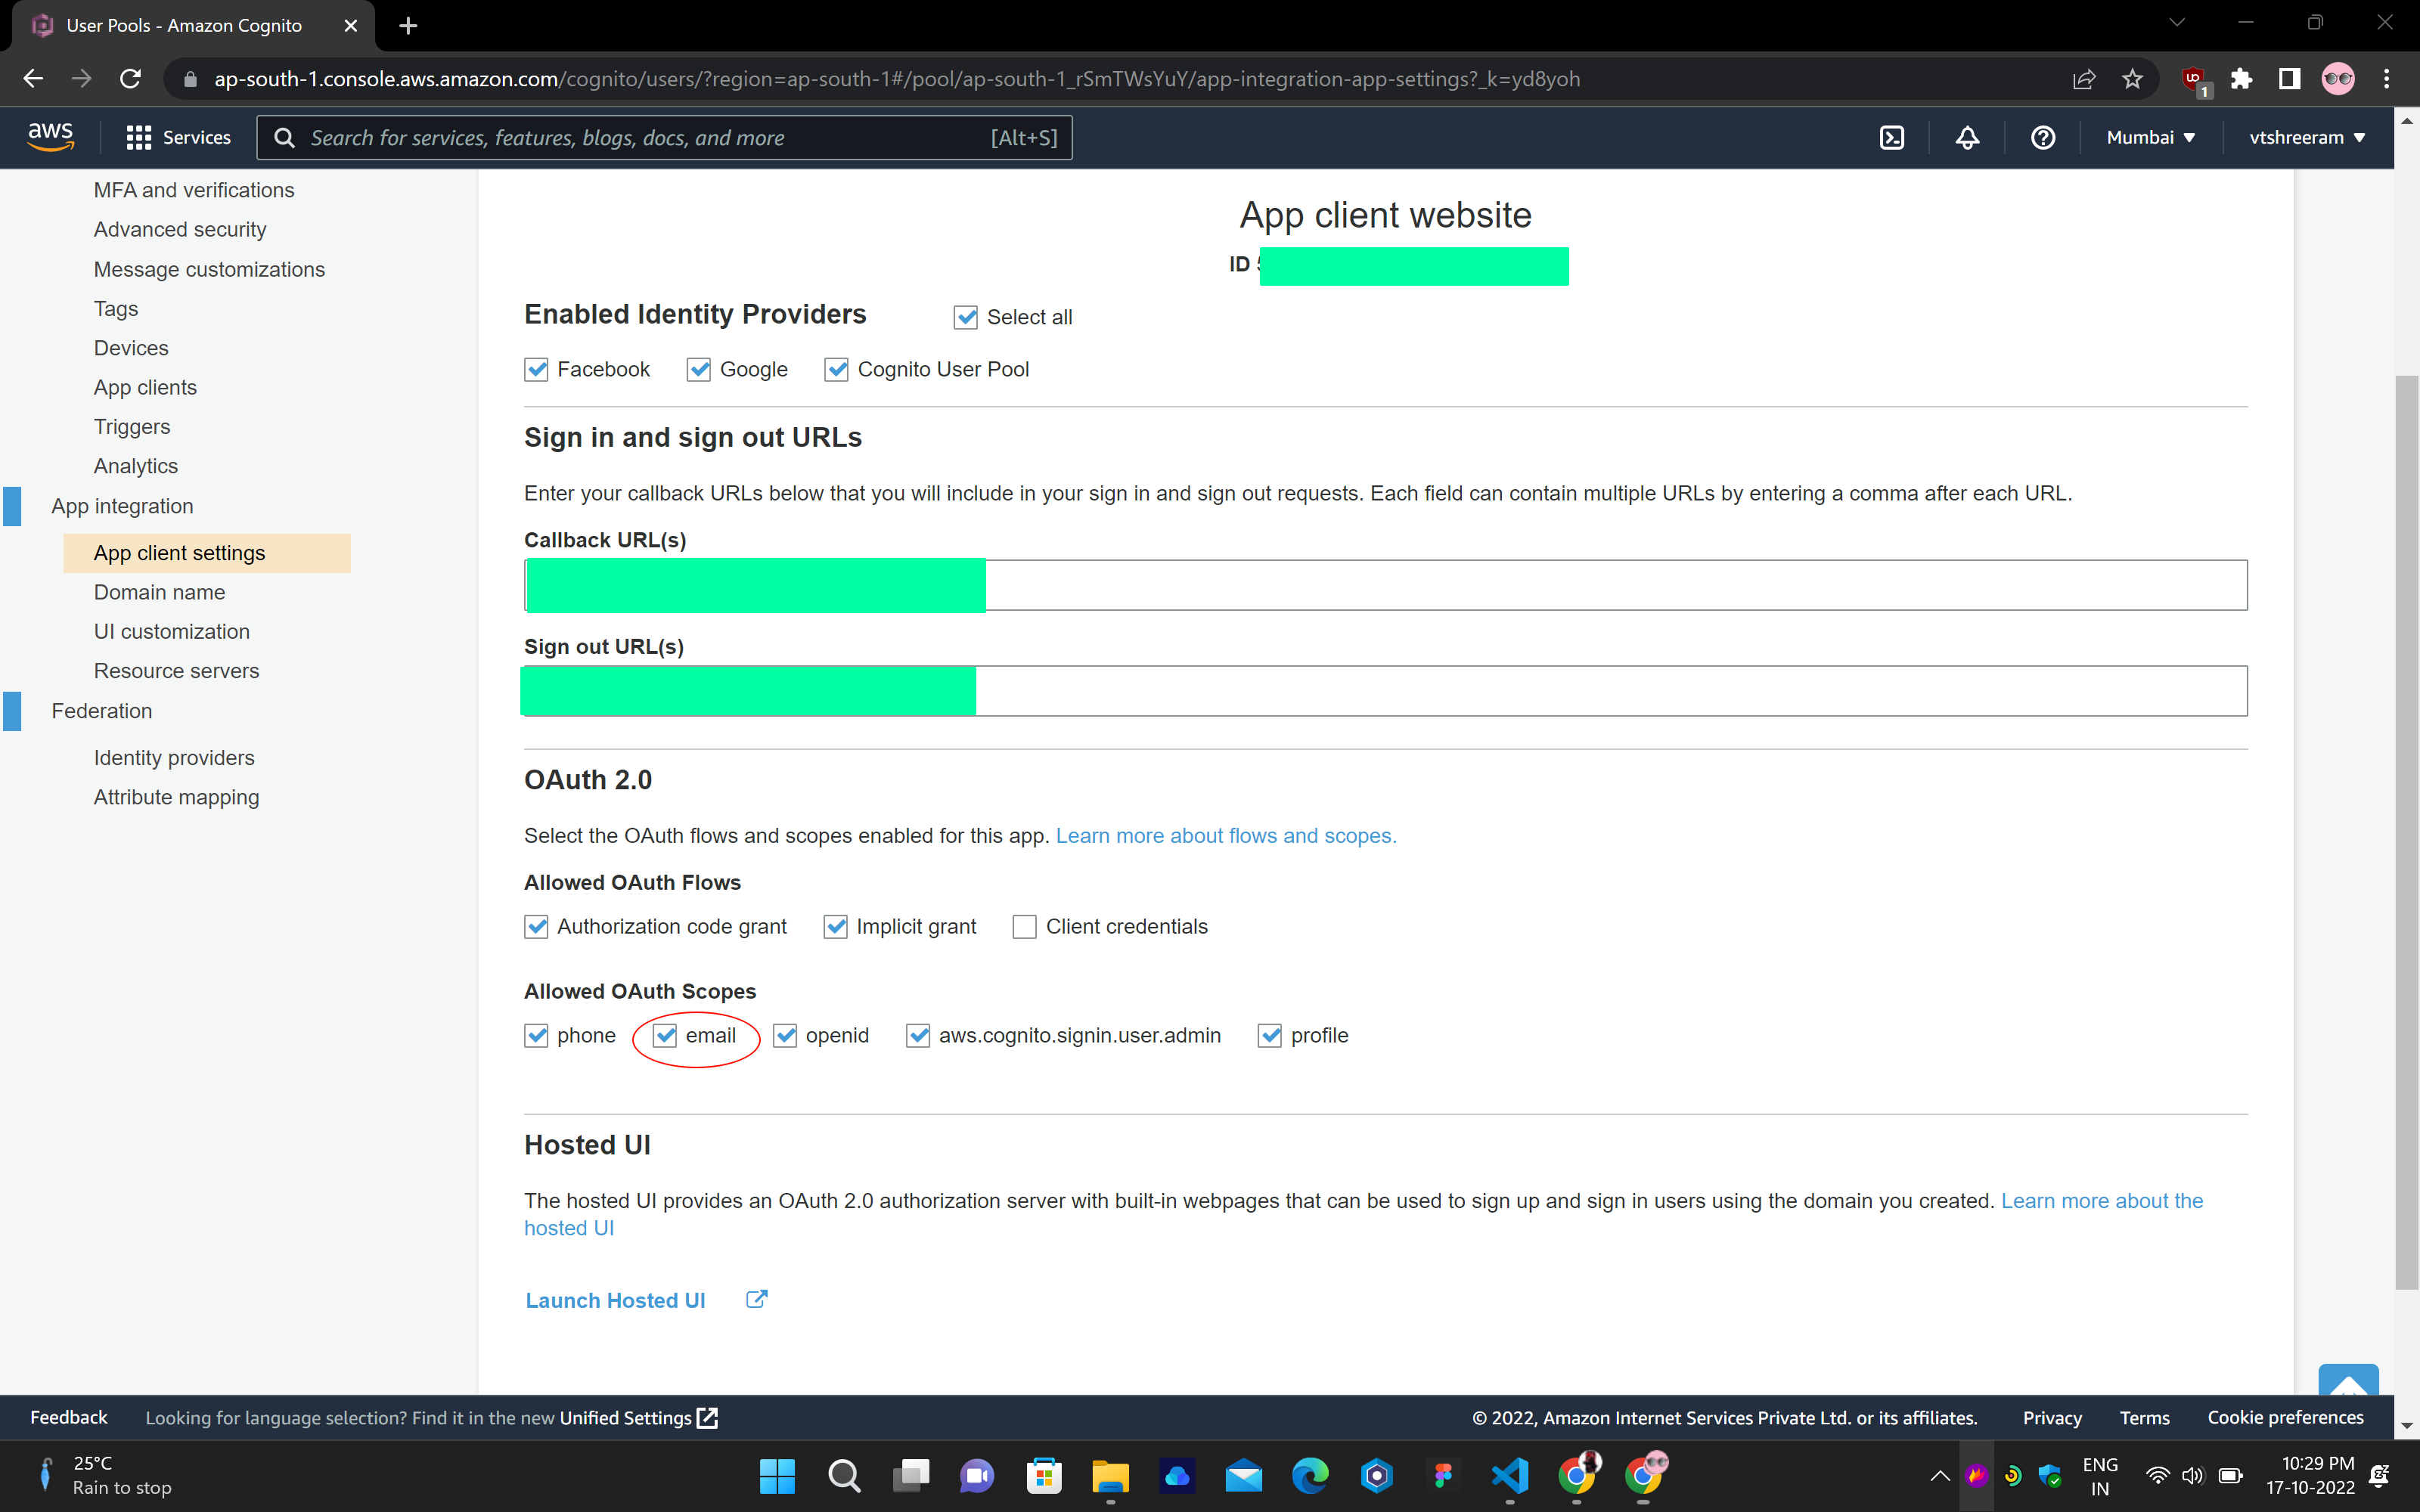Open the vtshreeram account dropdown
The height and width of the screenshot is (1512, 2420).
(2307, 138)
